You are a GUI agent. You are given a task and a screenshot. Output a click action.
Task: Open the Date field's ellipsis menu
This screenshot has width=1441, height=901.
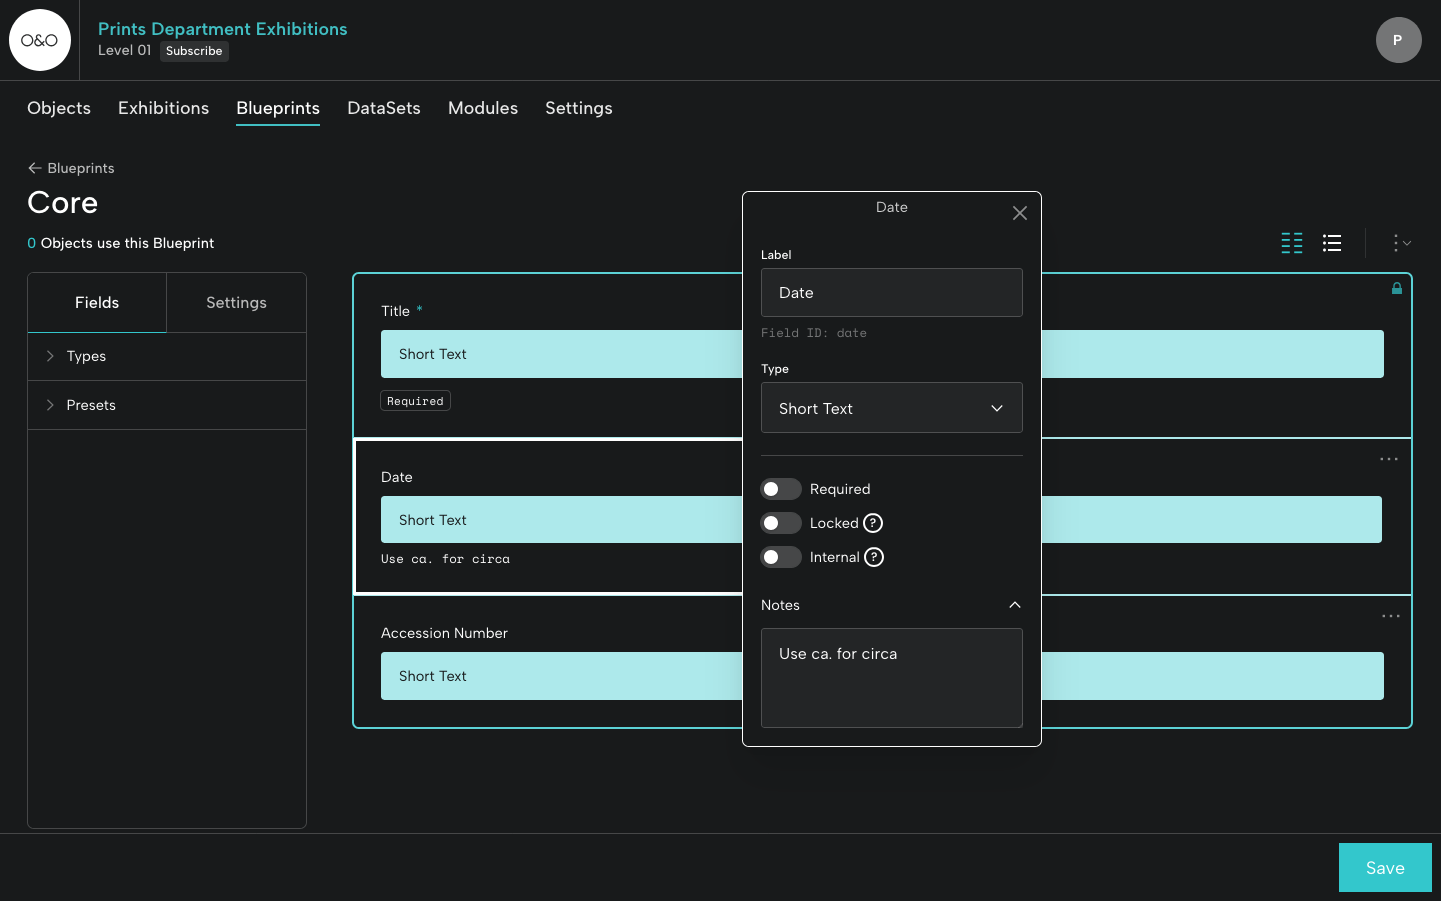point(1388,459)
